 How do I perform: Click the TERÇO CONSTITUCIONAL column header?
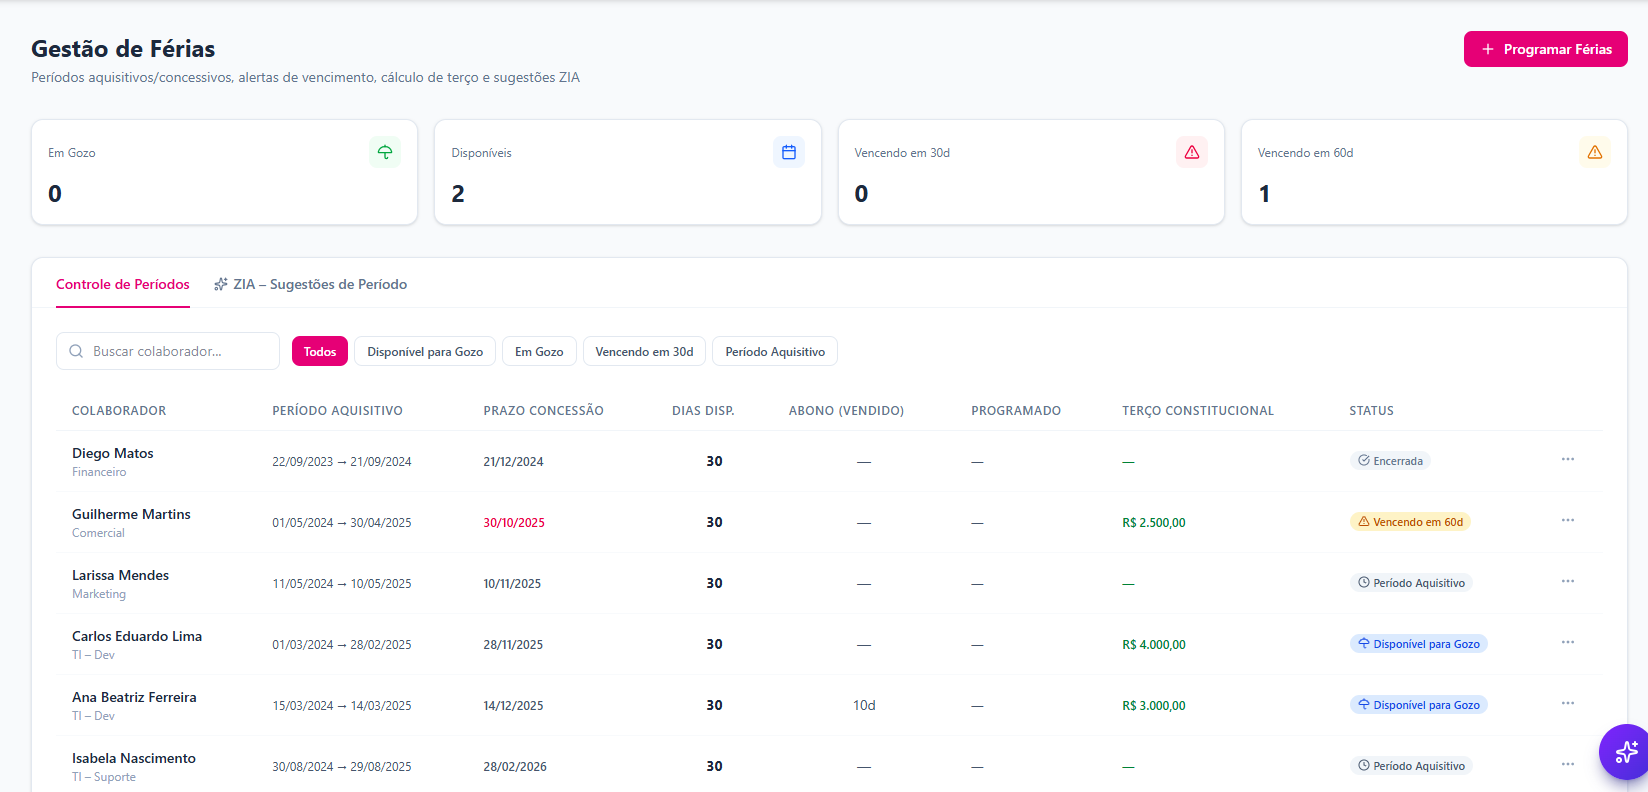tap(1198, 411)
